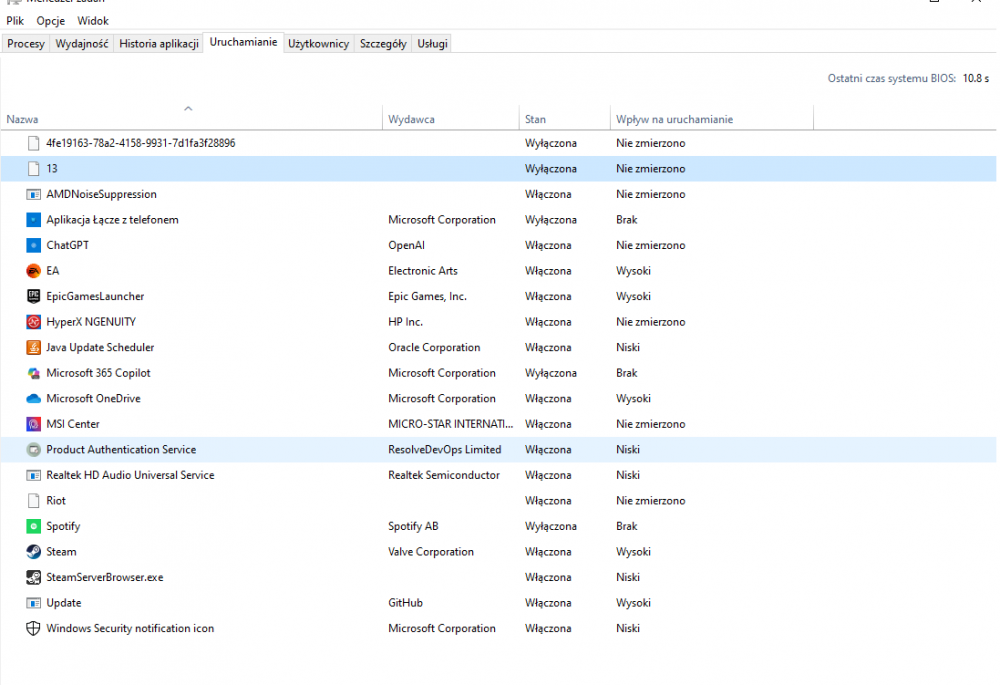1000x685 pixels.
Task: Click the Microsoft 365 Copilot icon
Action: point(33,373)
